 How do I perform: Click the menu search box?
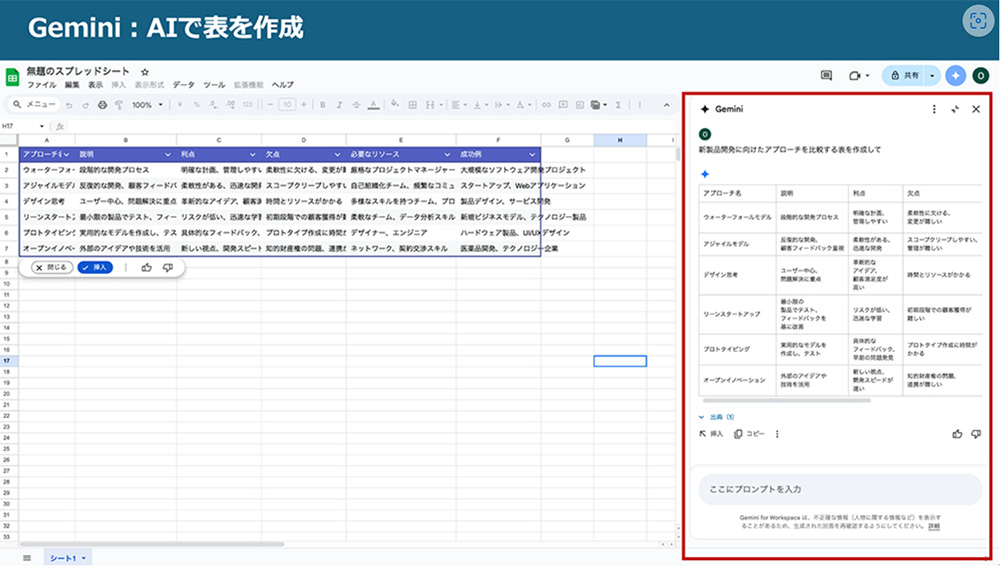click(35, 104)
